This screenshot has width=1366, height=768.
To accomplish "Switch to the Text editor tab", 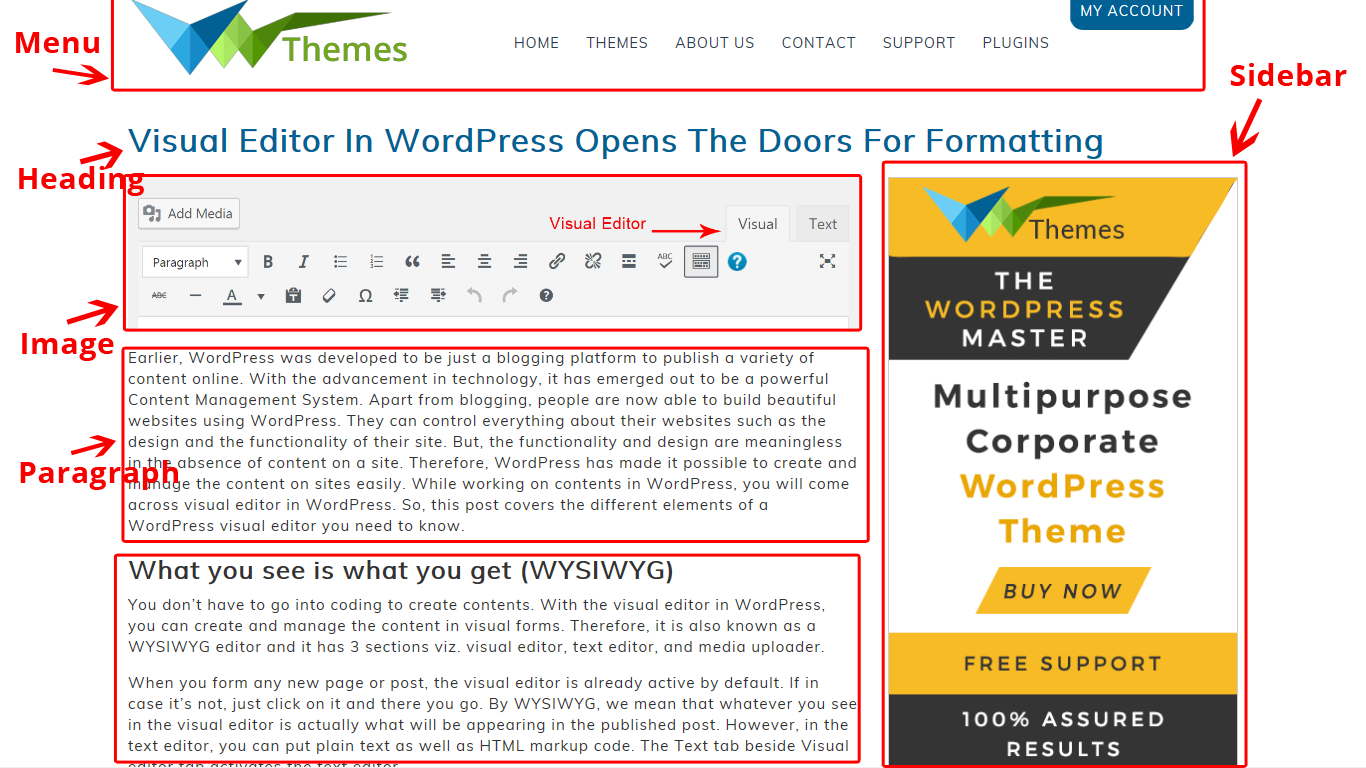I will point(823,224).
